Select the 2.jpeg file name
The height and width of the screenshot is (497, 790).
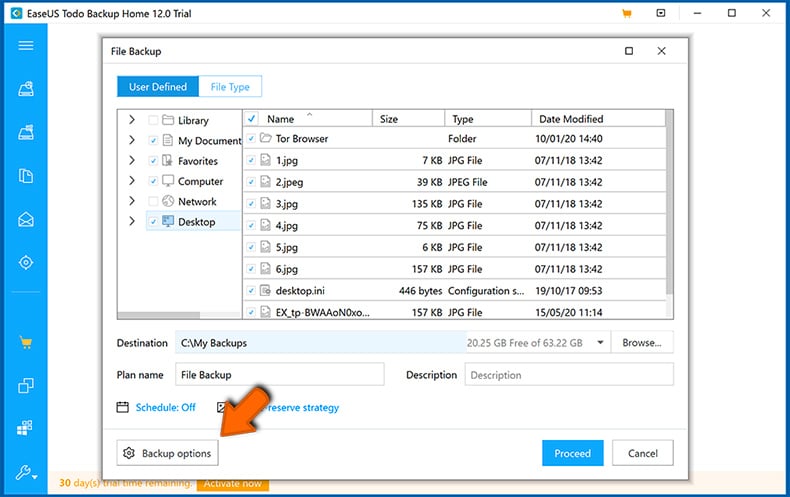click(x=289, y=182)
